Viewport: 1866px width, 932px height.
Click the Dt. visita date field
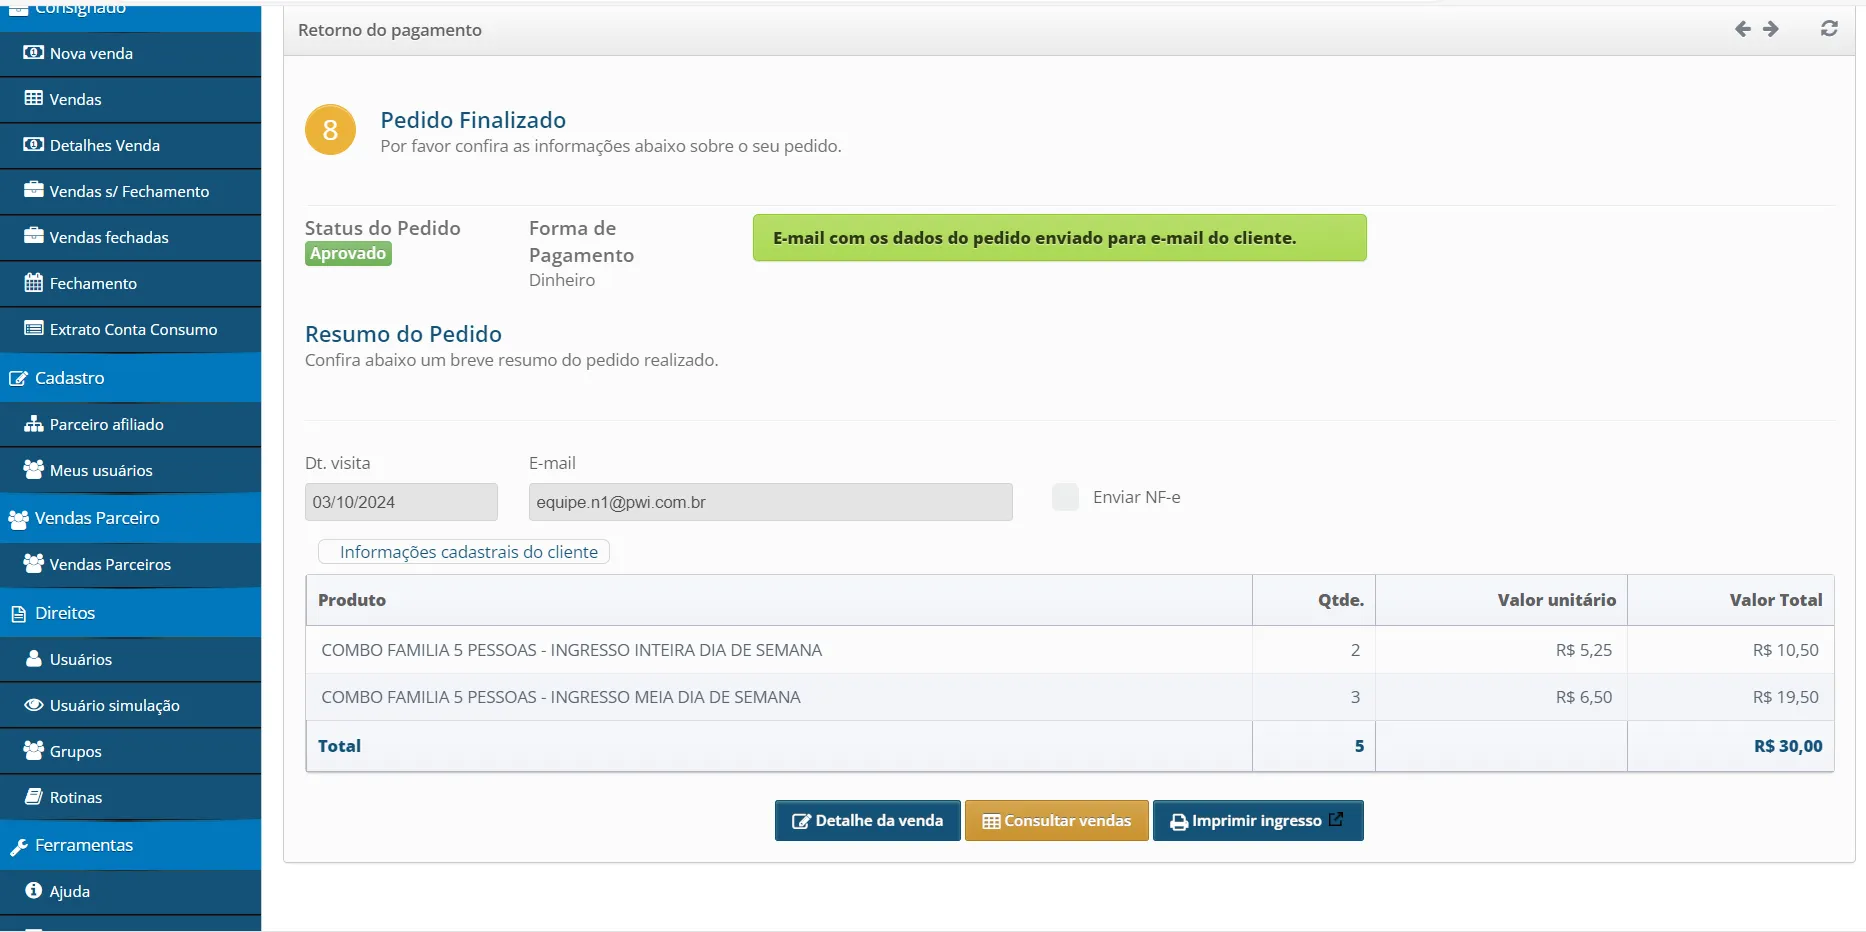point(401,502)
